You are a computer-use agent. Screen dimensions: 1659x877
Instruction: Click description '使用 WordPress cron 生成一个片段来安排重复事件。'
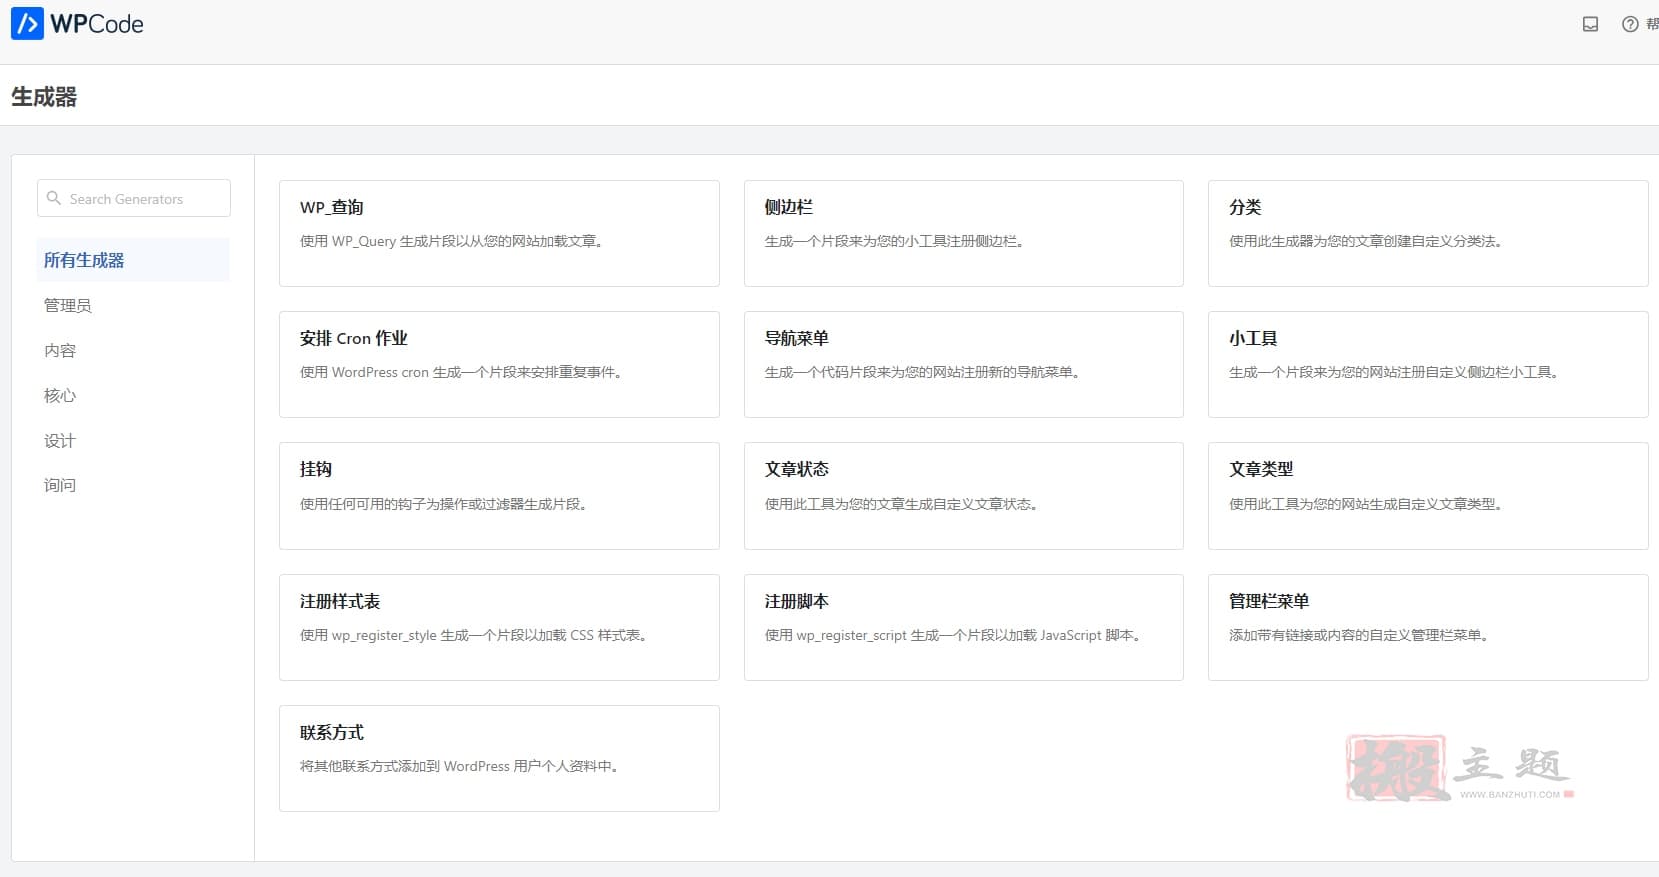coord(461,372)
